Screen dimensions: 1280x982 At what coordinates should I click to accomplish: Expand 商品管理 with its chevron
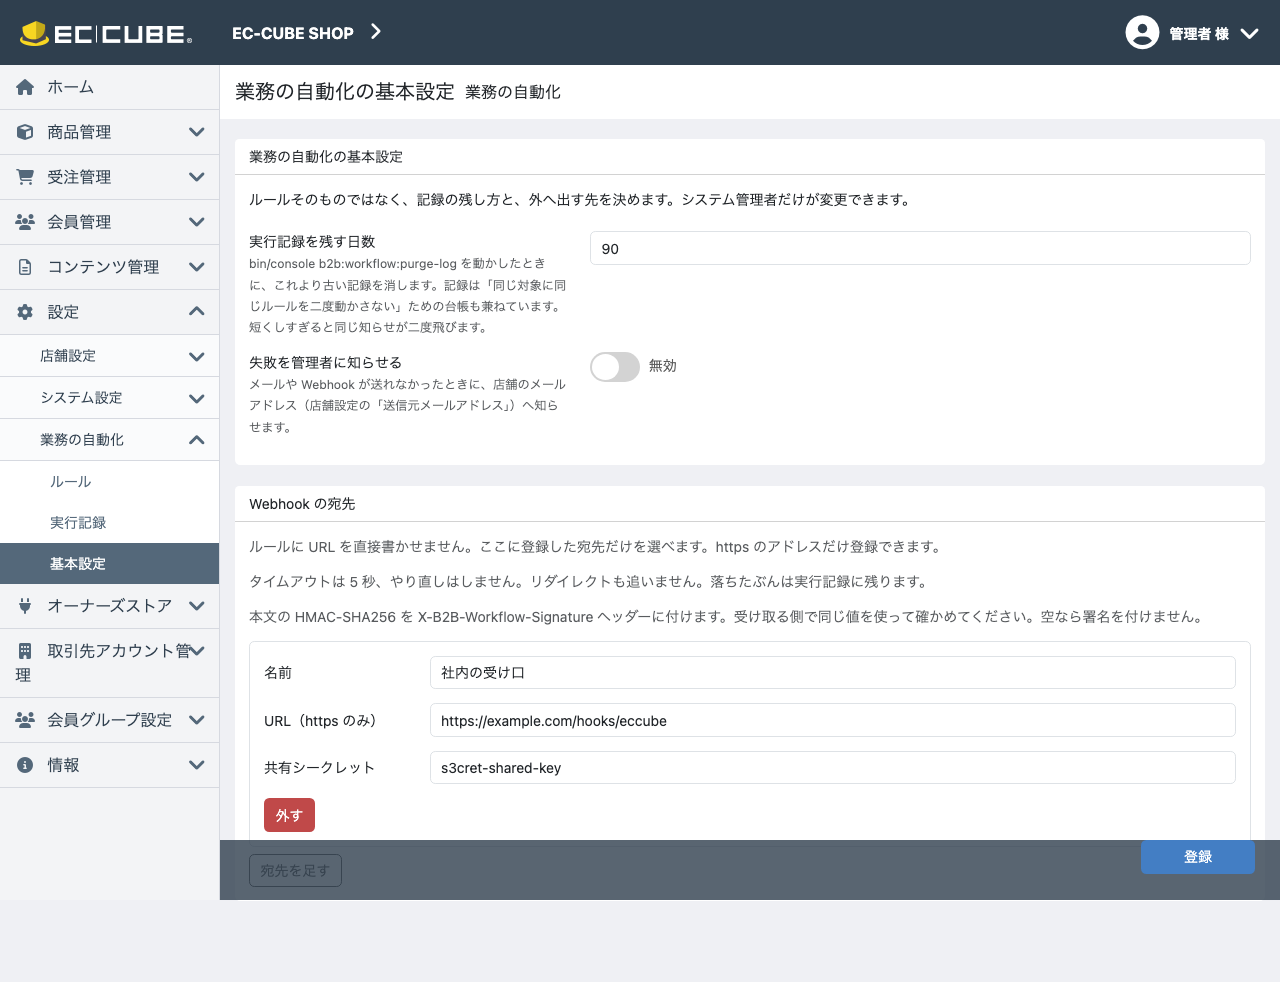[x=197, y=132]
